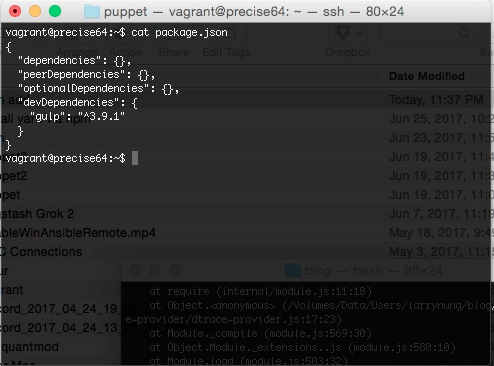Expand the Dropbox dropdown arrow

pos(359,33)
